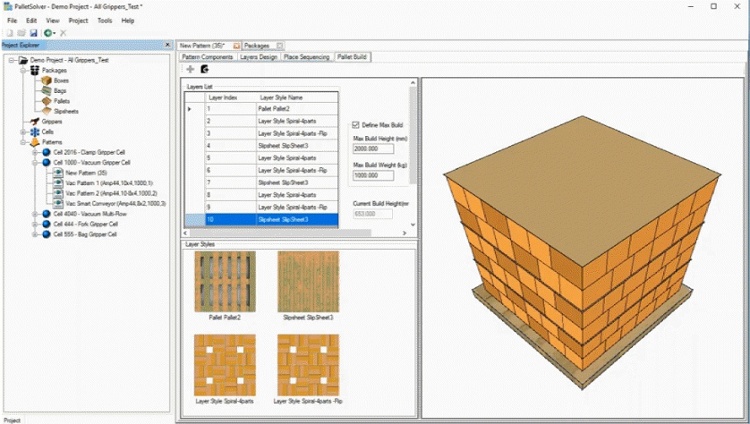This screenshot has width=750, height=424.
Task: Toggle the Define Max Build checkbox
Action: 355,124
